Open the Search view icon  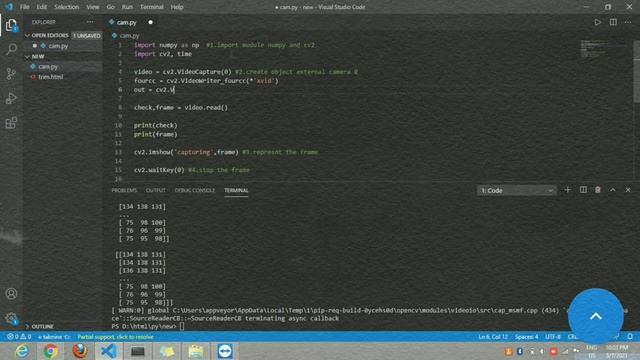11,49
